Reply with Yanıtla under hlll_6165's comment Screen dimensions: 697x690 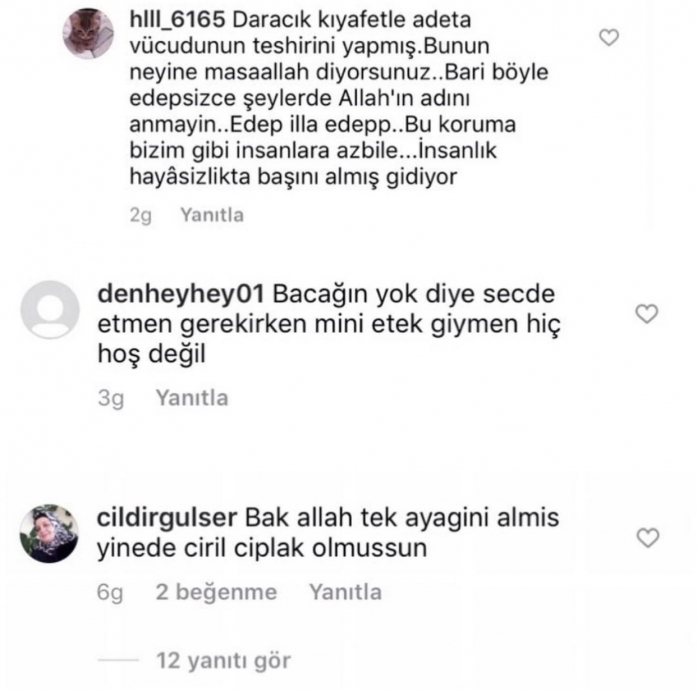click(x=212, y=215)
